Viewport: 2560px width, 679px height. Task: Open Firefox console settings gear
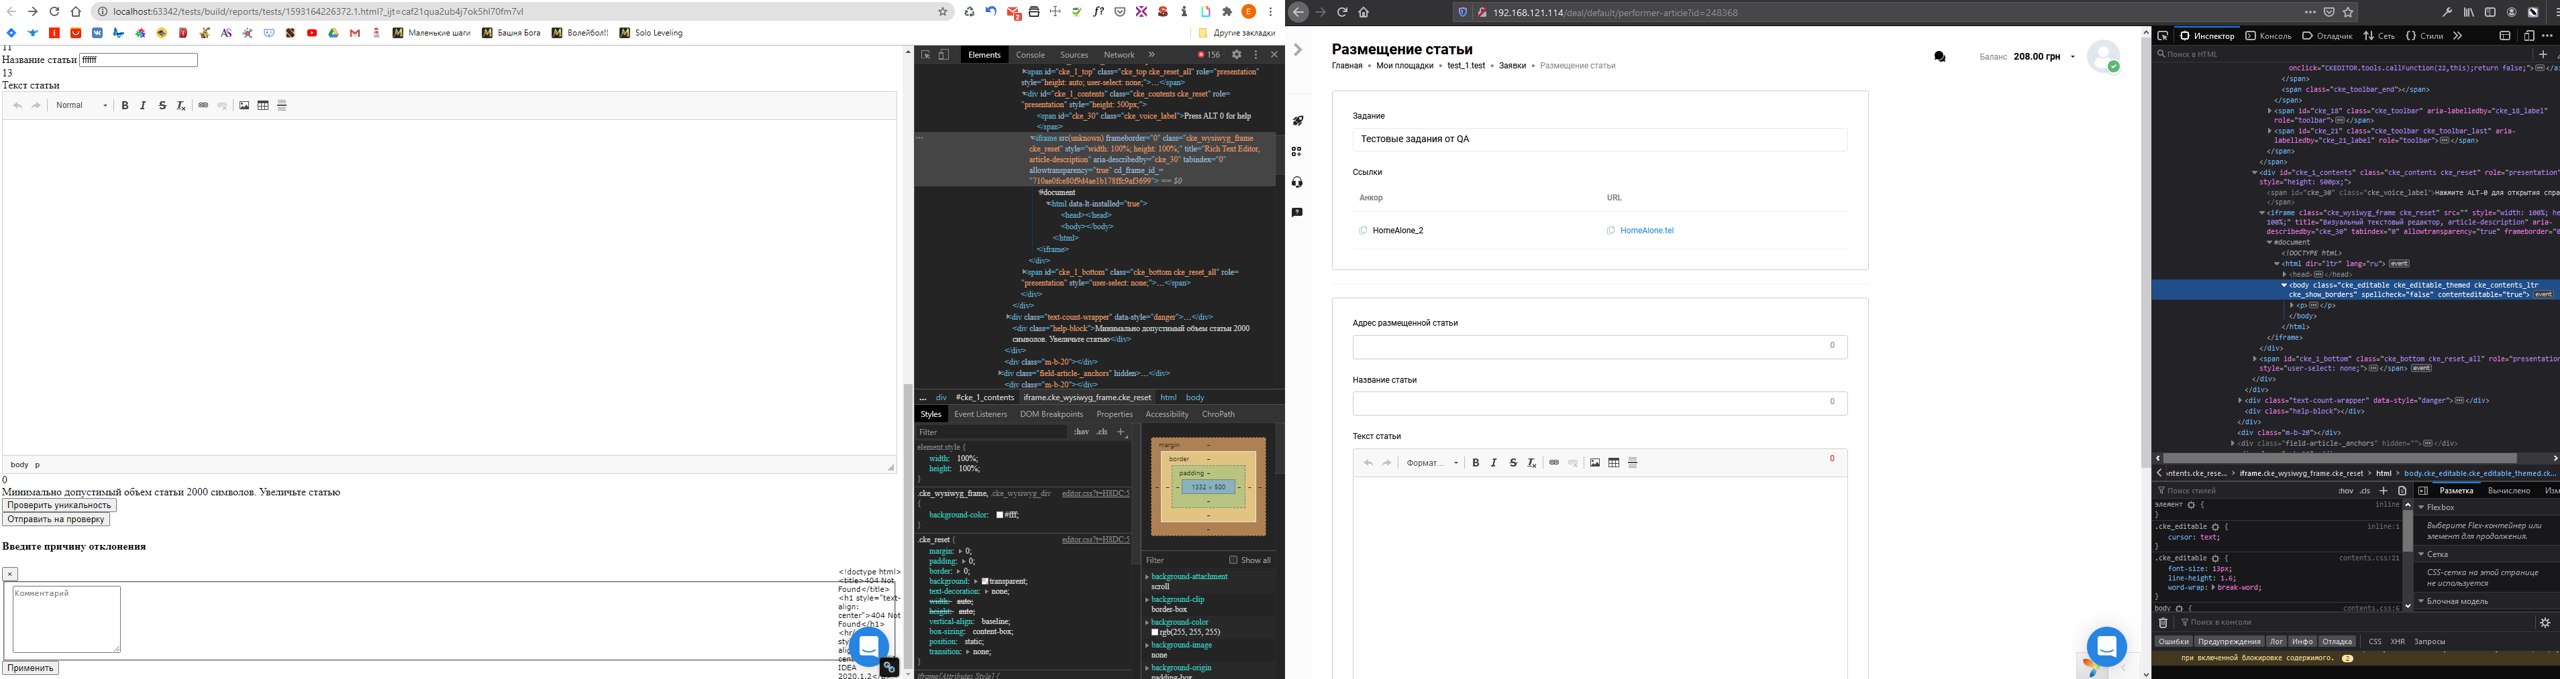pyautogui.click(x=2545, y=623)
